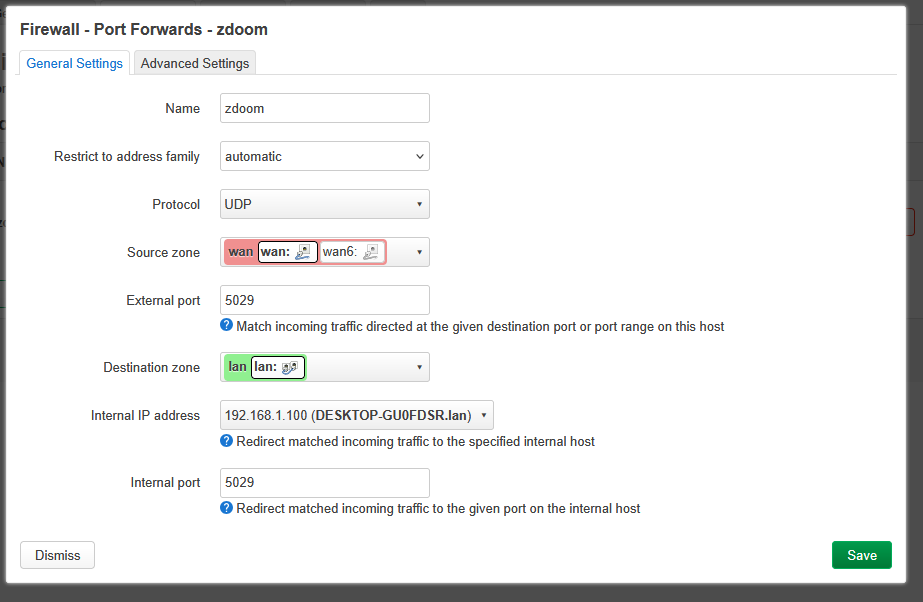Screen dimensions: 923x602
Task: Click the wan6 interface icon in Source zone
Action: point(371,252)
